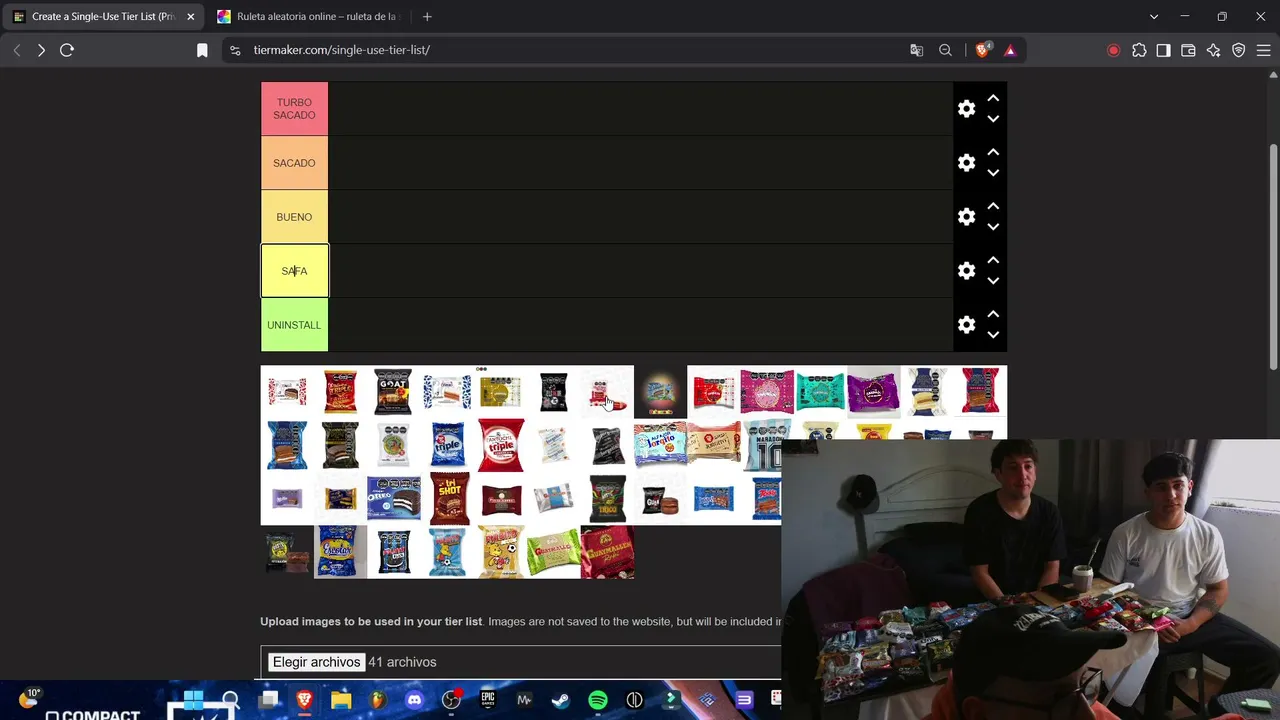Select the tri Shot alfajor thumbnail
The height and width of the screenshot is (720, 1280).
coord(449,498)
